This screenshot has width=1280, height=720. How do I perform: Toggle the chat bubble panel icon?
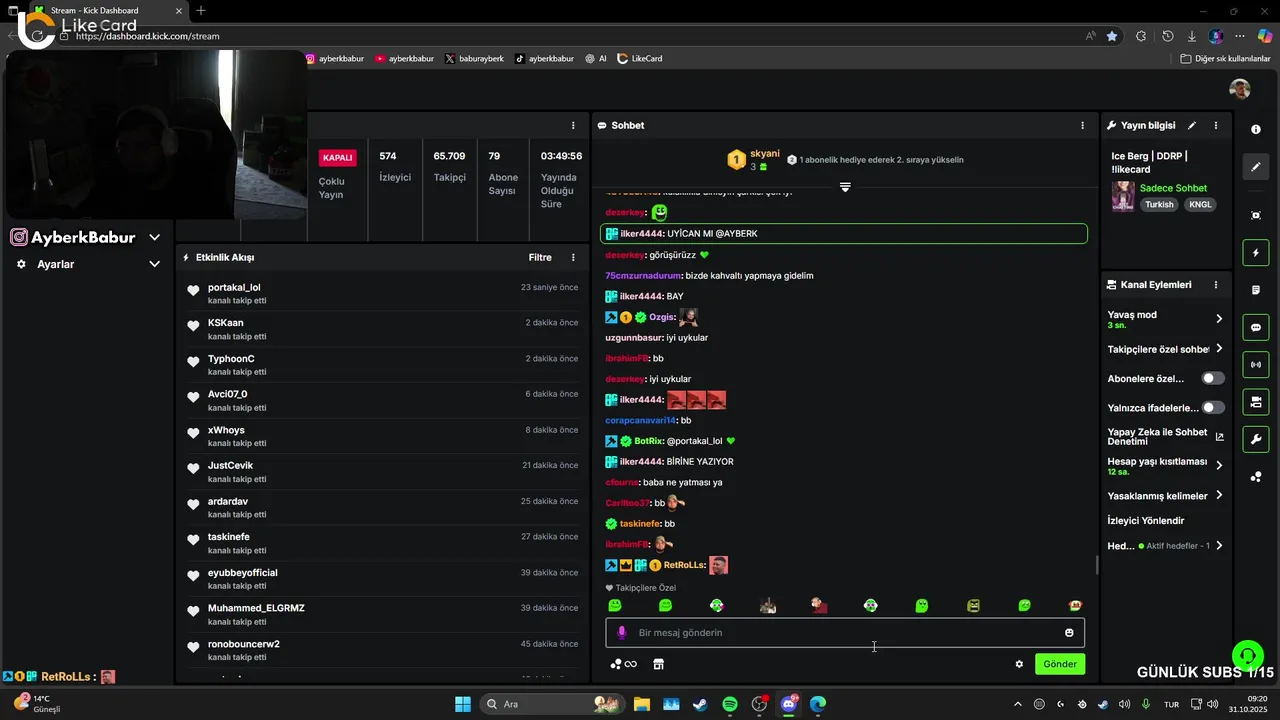(x=1256, y=327)
